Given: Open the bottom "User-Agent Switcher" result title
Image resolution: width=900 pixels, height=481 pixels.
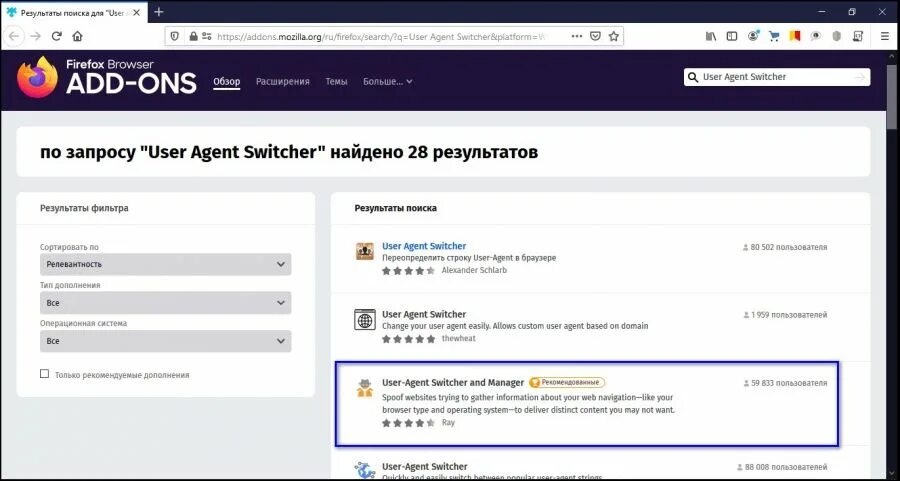Looking at the screenshot, I should [x=425, y=466].
